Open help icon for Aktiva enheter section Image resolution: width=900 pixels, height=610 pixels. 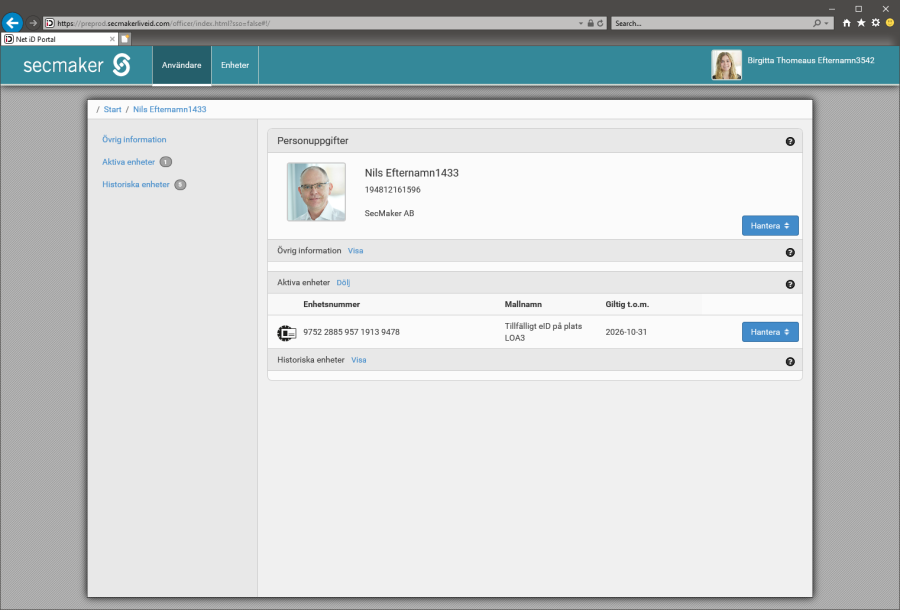[790, 284]
